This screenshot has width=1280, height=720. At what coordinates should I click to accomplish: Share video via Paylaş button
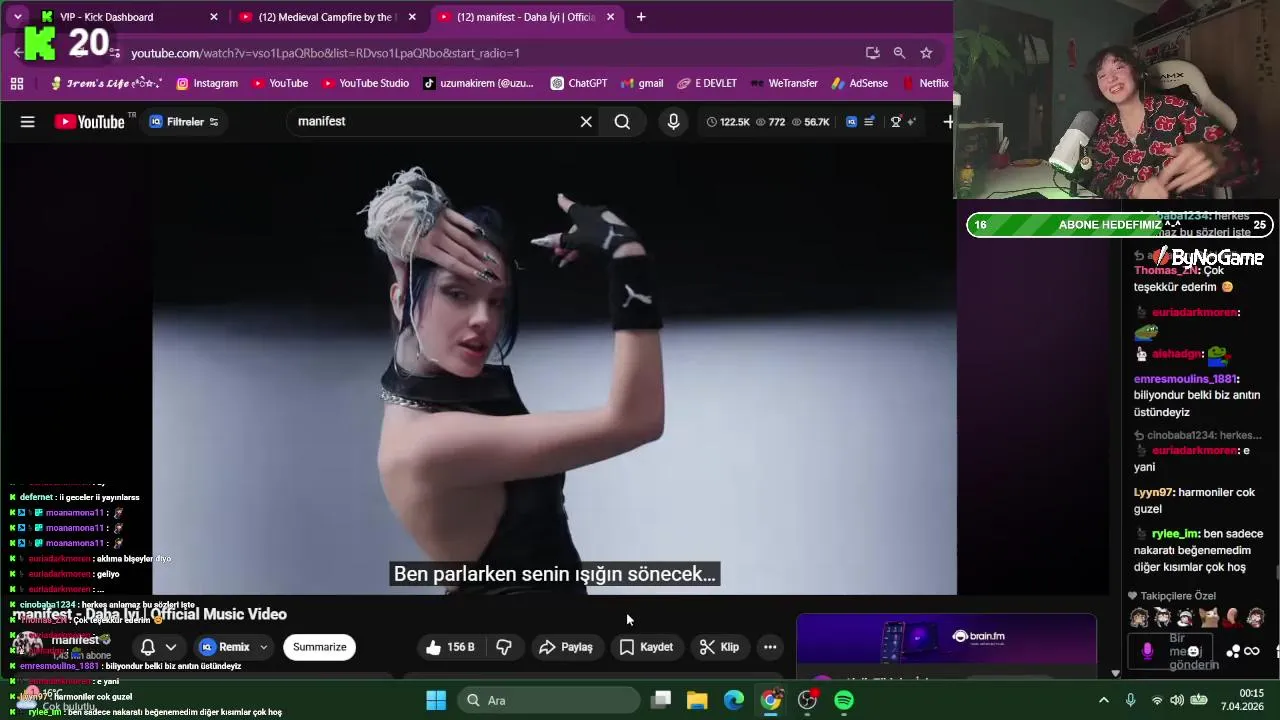click(566, 647)
